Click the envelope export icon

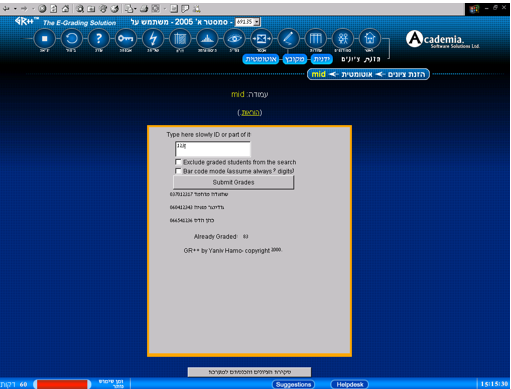tap(261, 39)
